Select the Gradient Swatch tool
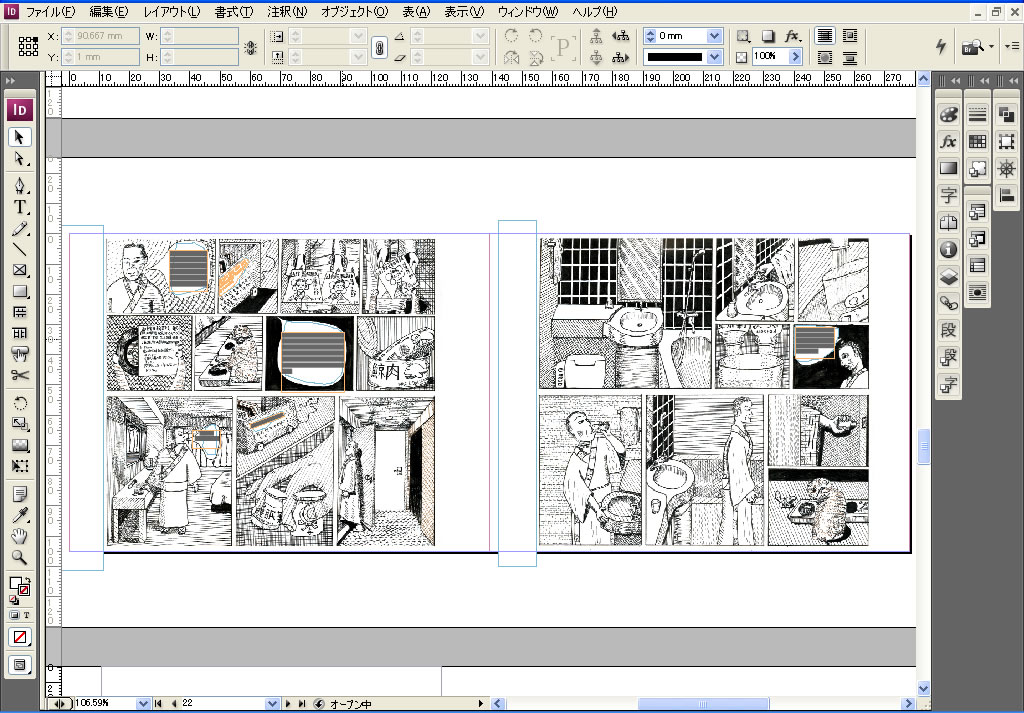This screenshot has height=713, width=1024. click(20, 445)
